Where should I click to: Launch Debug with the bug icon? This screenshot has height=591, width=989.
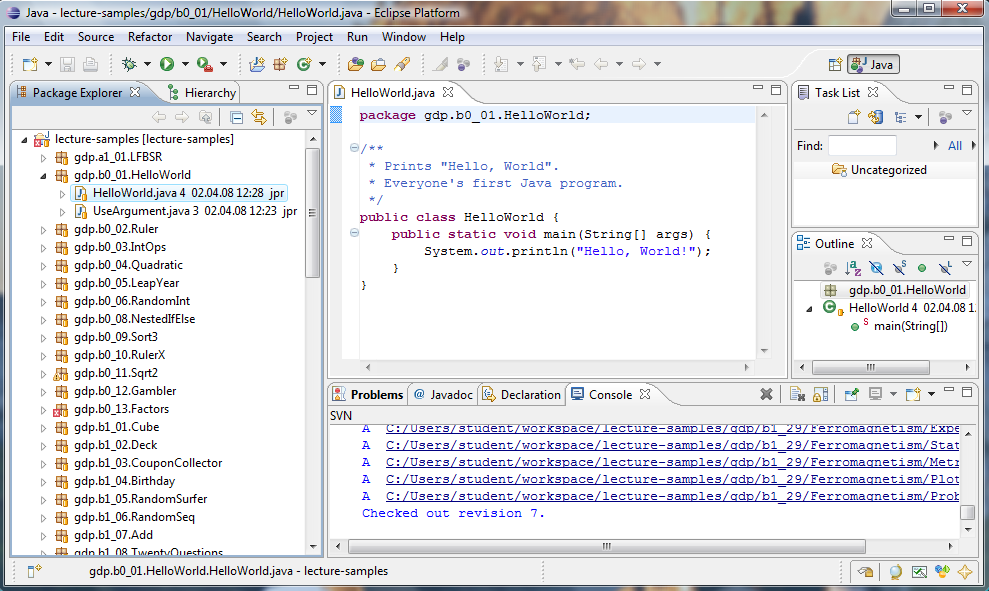tap(129, 64)
